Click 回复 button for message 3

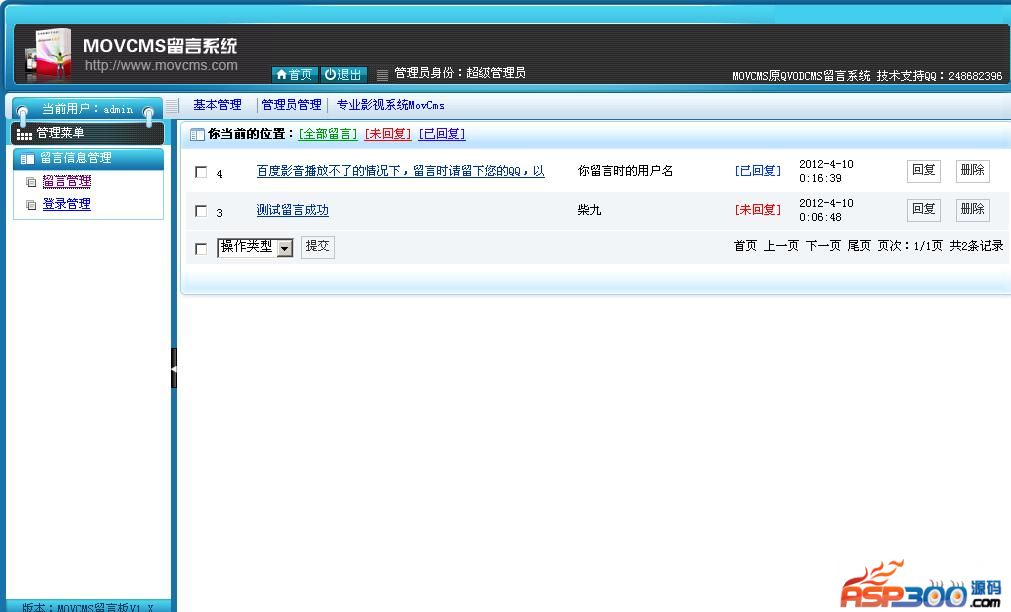point(923,210)
